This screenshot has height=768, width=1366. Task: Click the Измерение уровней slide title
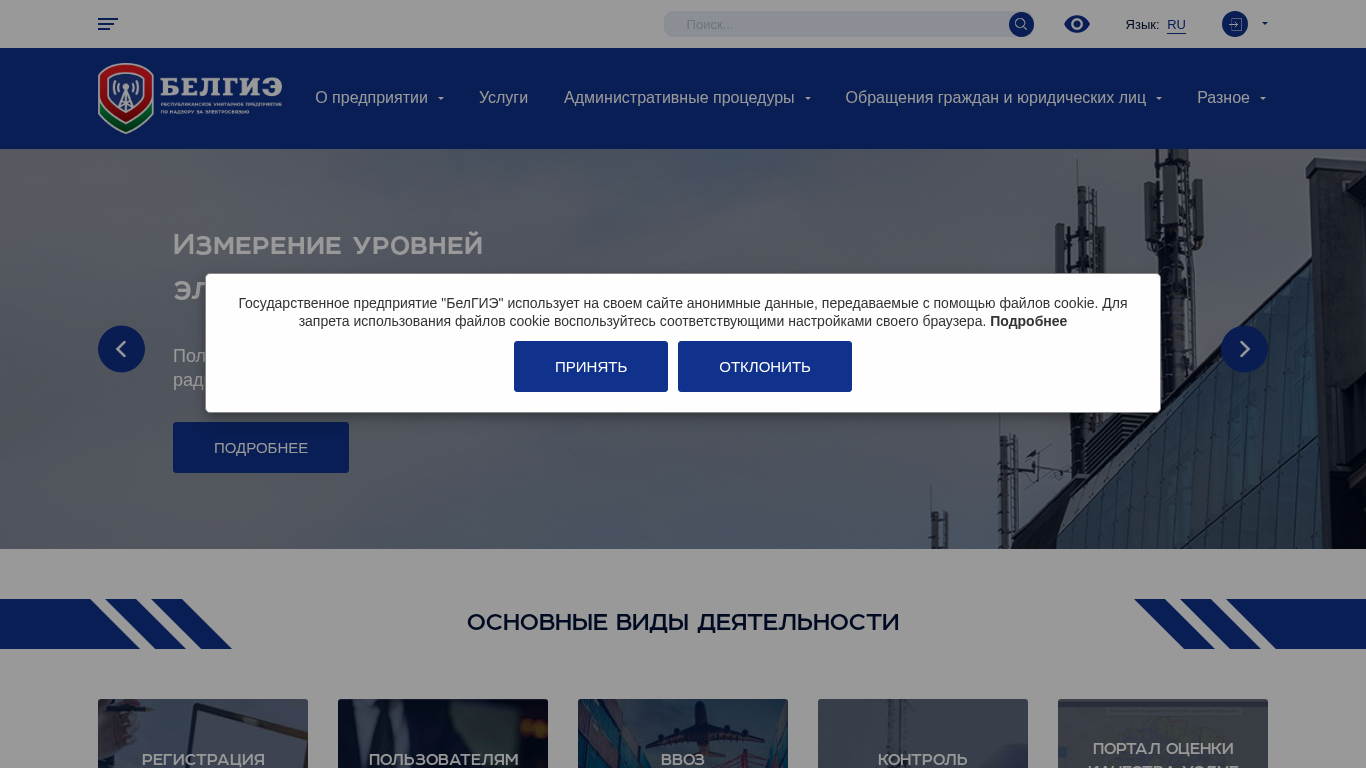click(x=328, y=244)
